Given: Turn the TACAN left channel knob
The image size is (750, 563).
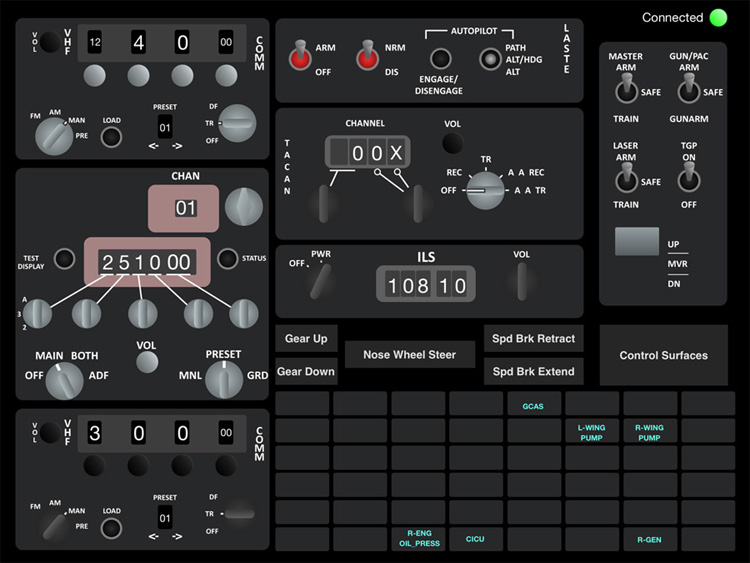Looking at the screenshot, I should (324, 204).
